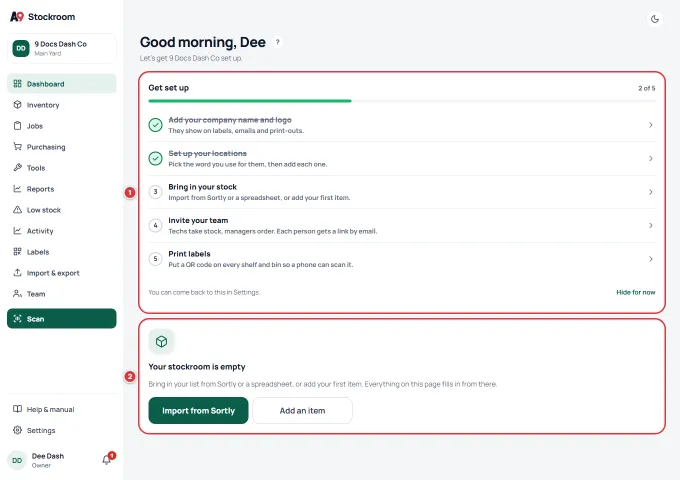This screenshot has width=680, height=480.
Task: Open the Team page
Action: pyautogui.click(x=62, y=294)
